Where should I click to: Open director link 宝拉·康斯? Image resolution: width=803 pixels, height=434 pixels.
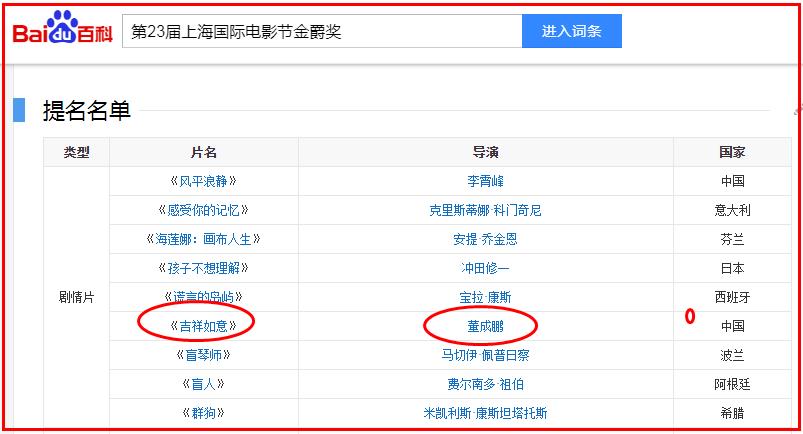(x=485, y=297)
